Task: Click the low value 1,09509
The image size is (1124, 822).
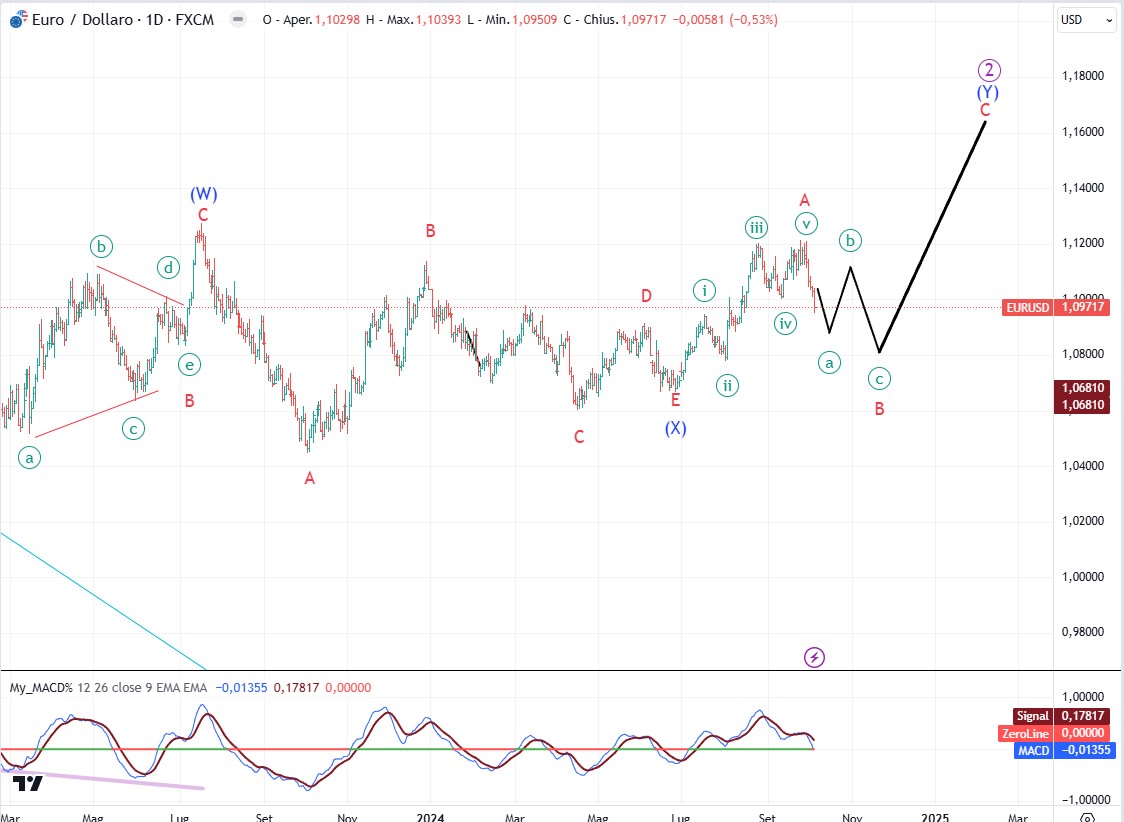Action: (534, 20)
